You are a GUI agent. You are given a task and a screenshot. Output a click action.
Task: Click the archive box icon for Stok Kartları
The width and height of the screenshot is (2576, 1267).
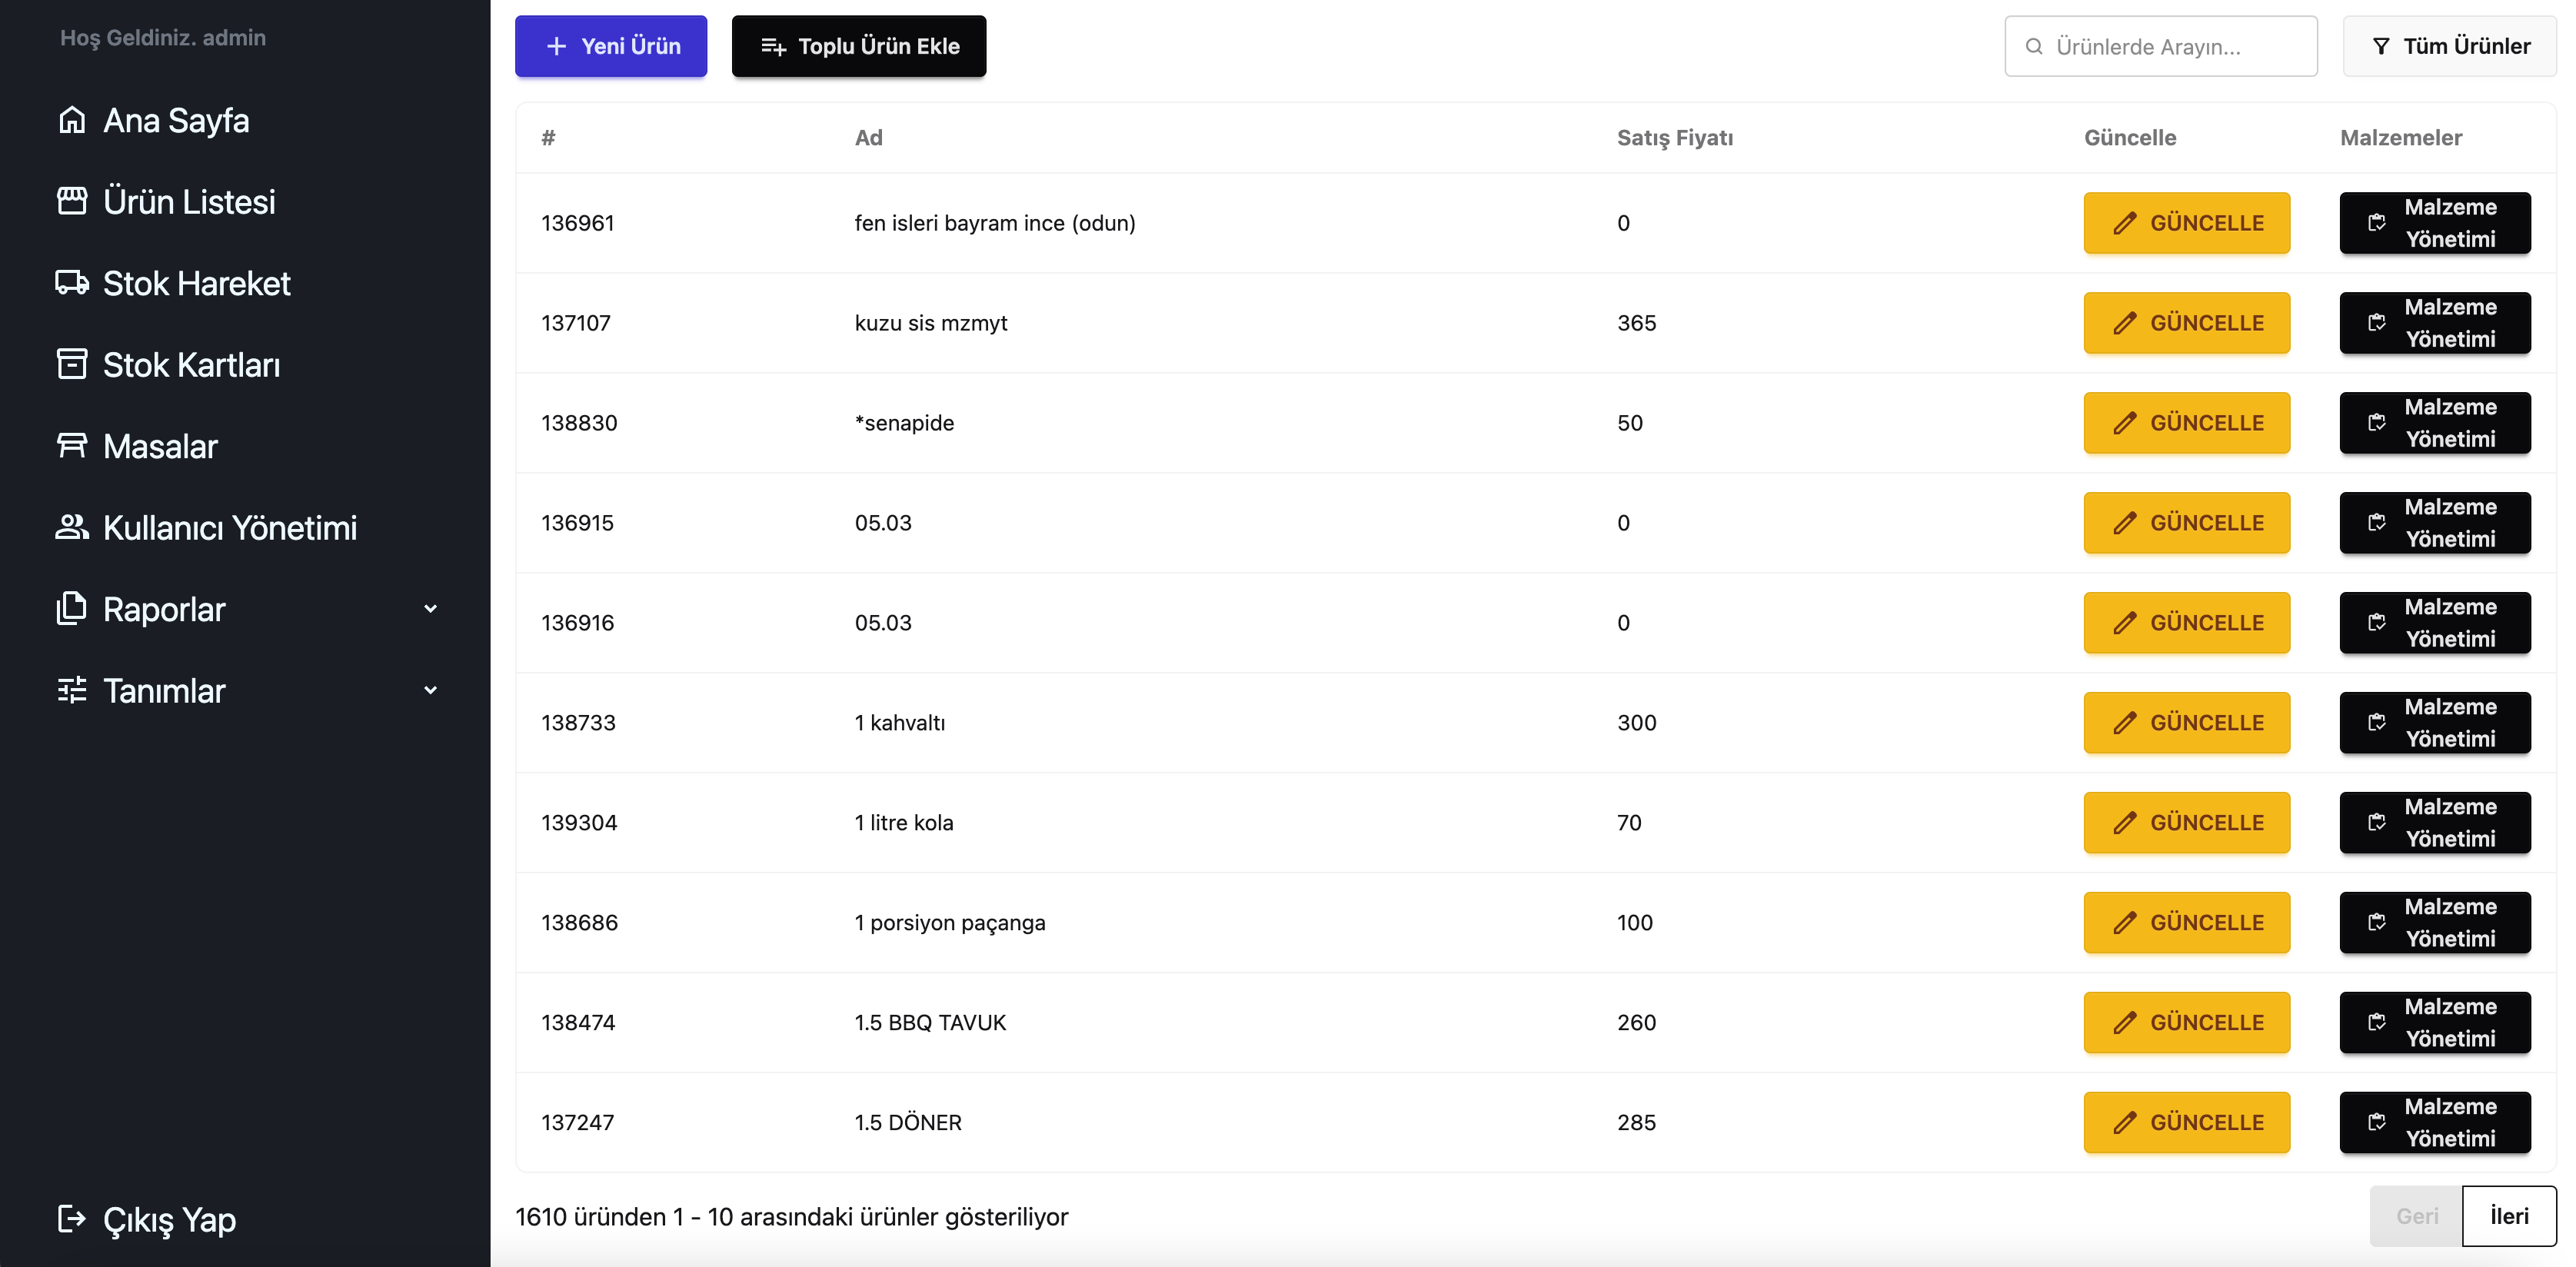click(x=72, y=364)
